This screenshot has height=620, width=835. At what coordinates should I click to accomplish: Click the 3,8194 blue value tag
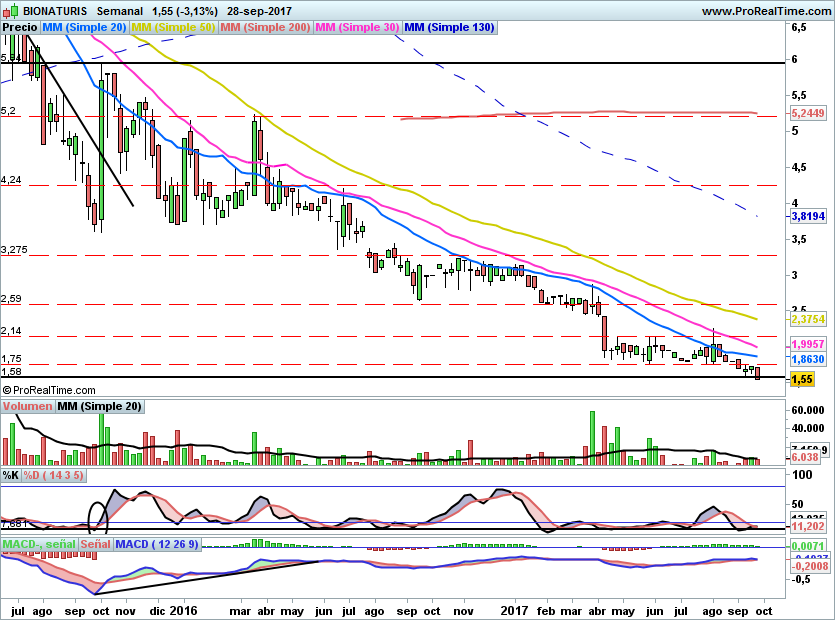click(x=808, y=216)
